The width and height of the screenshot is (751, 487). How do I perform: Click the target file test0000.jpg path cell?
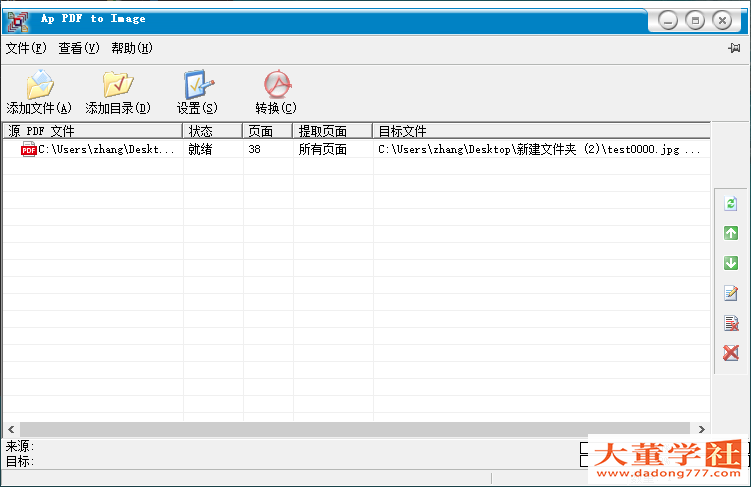(539, 149)
